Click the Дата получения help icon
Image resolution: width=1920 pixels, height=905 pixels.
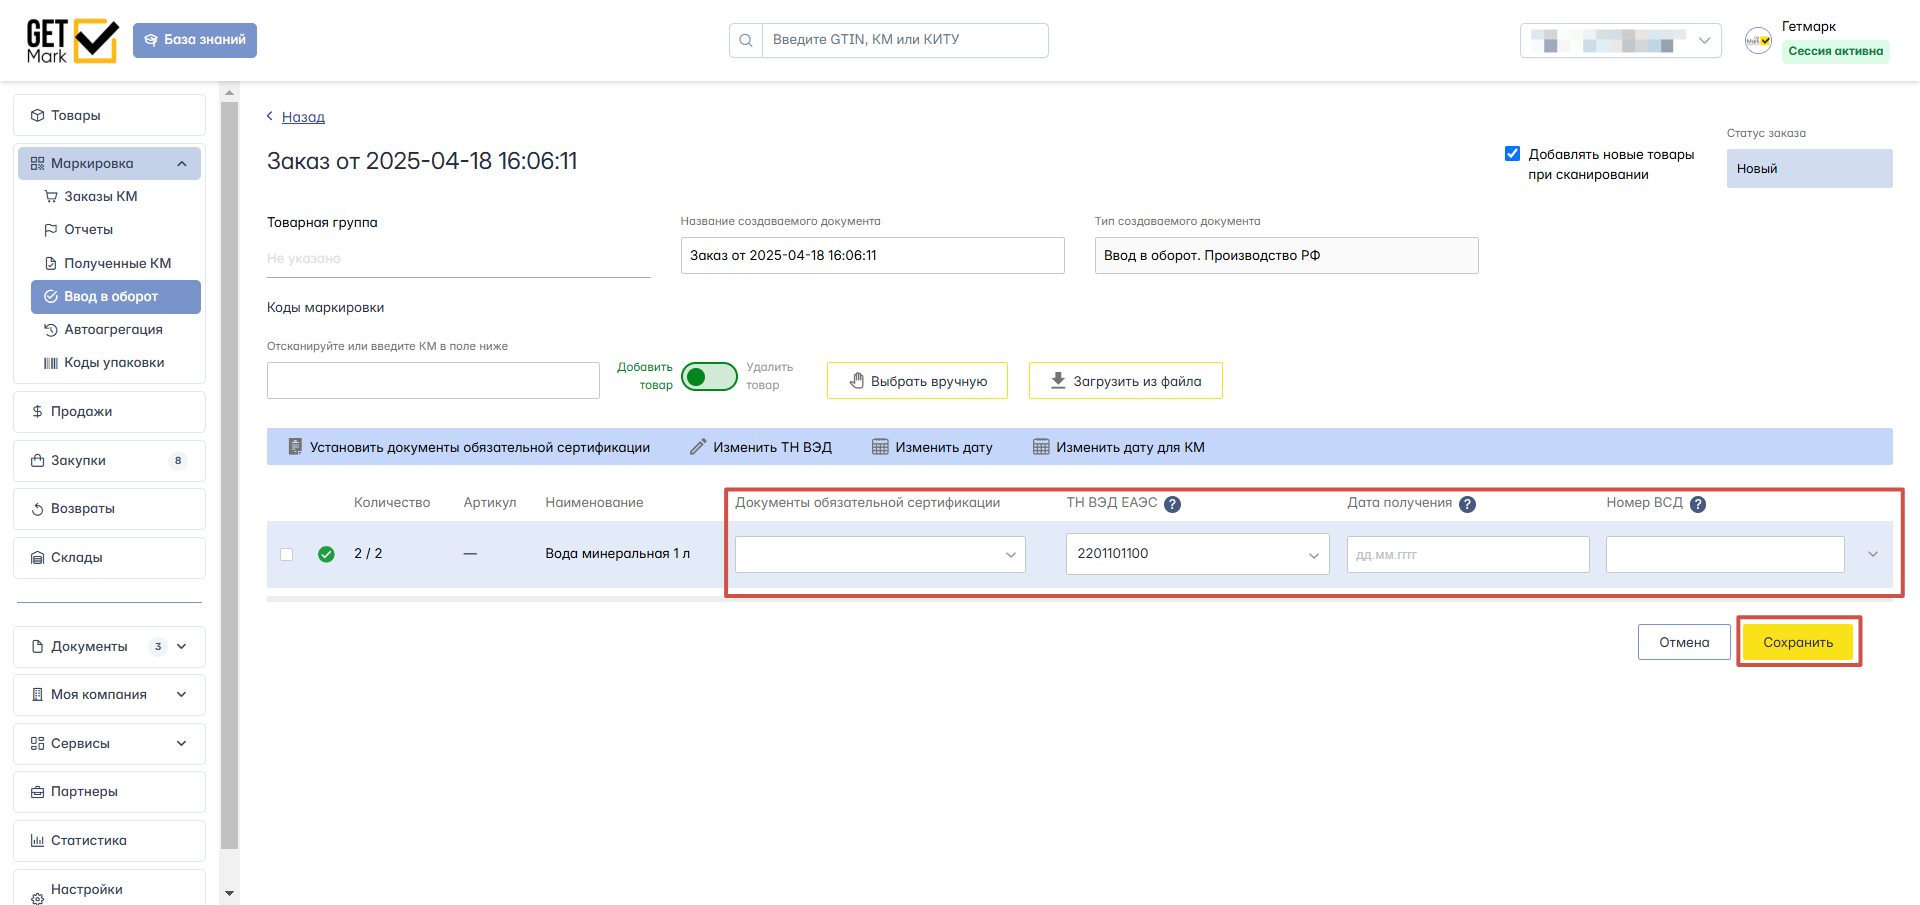(x=1467, y=504)
